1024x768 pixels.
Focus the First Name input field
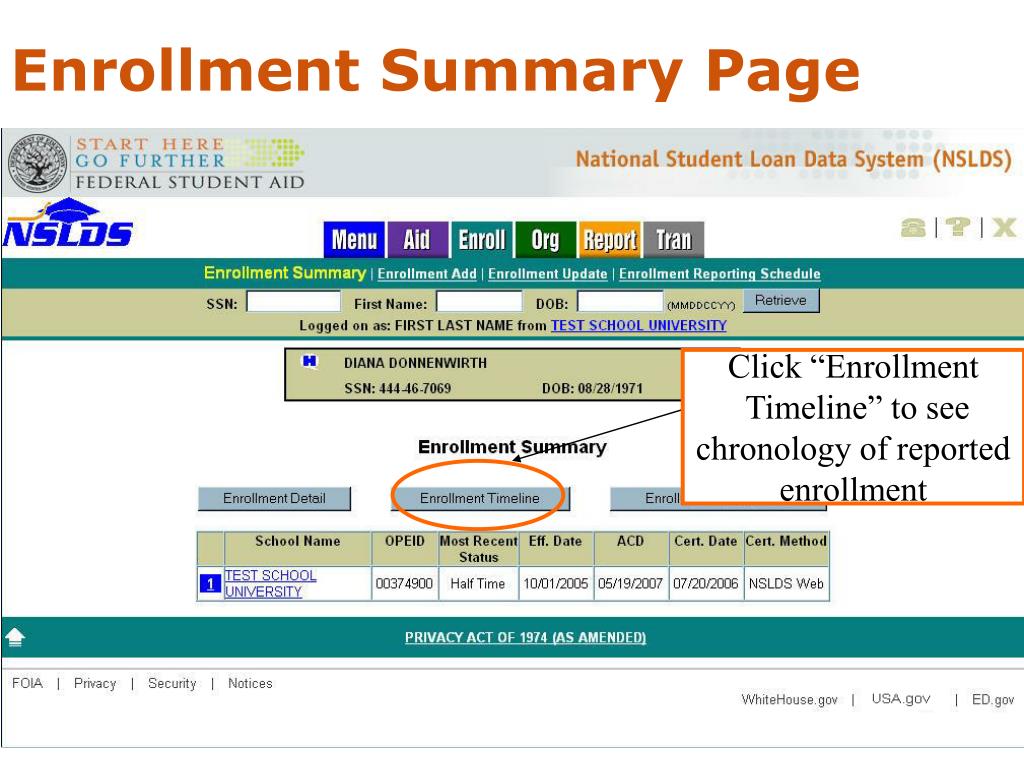479,302
